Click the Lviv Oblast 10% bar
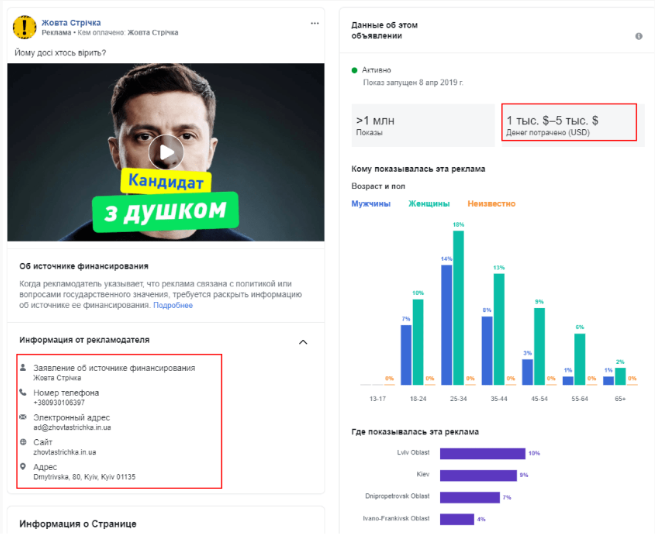Image resolution: width=655 pixels, height=542 pixels. [x=482, y=453]
